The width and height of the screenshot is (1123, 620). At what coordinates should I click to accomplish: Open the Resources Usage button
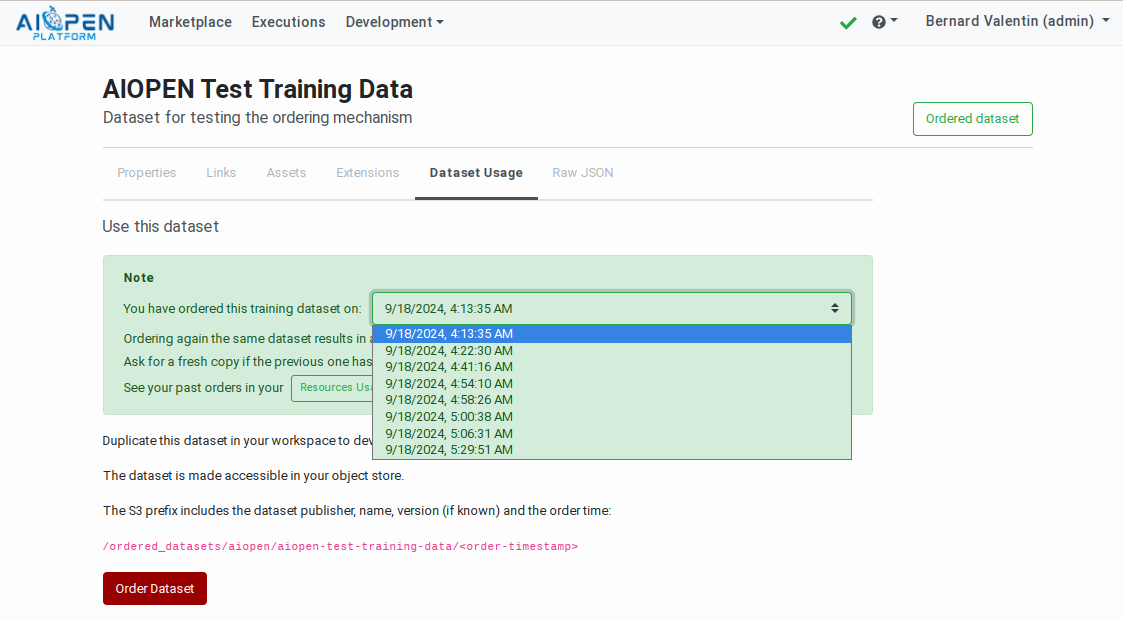[x=332, y=388]
